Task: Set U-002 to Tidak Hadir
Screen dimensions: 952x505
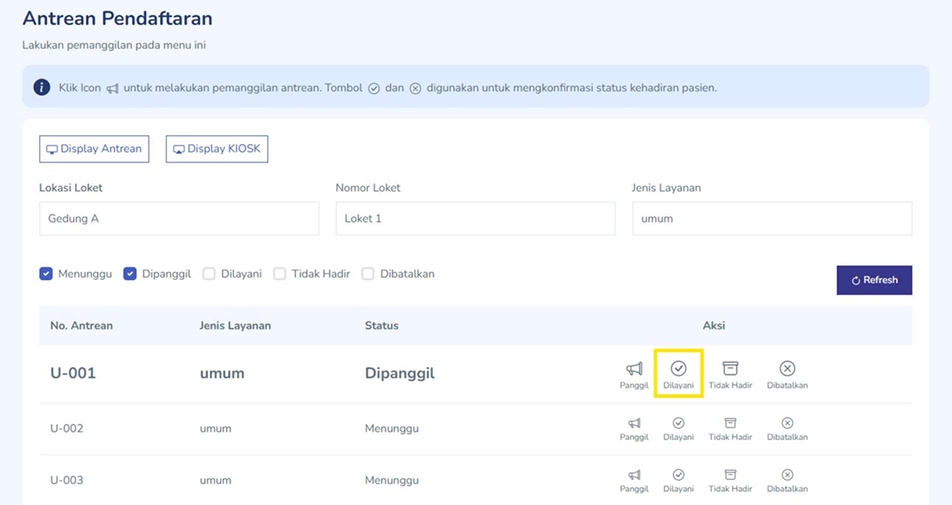Action: point(730,423)
